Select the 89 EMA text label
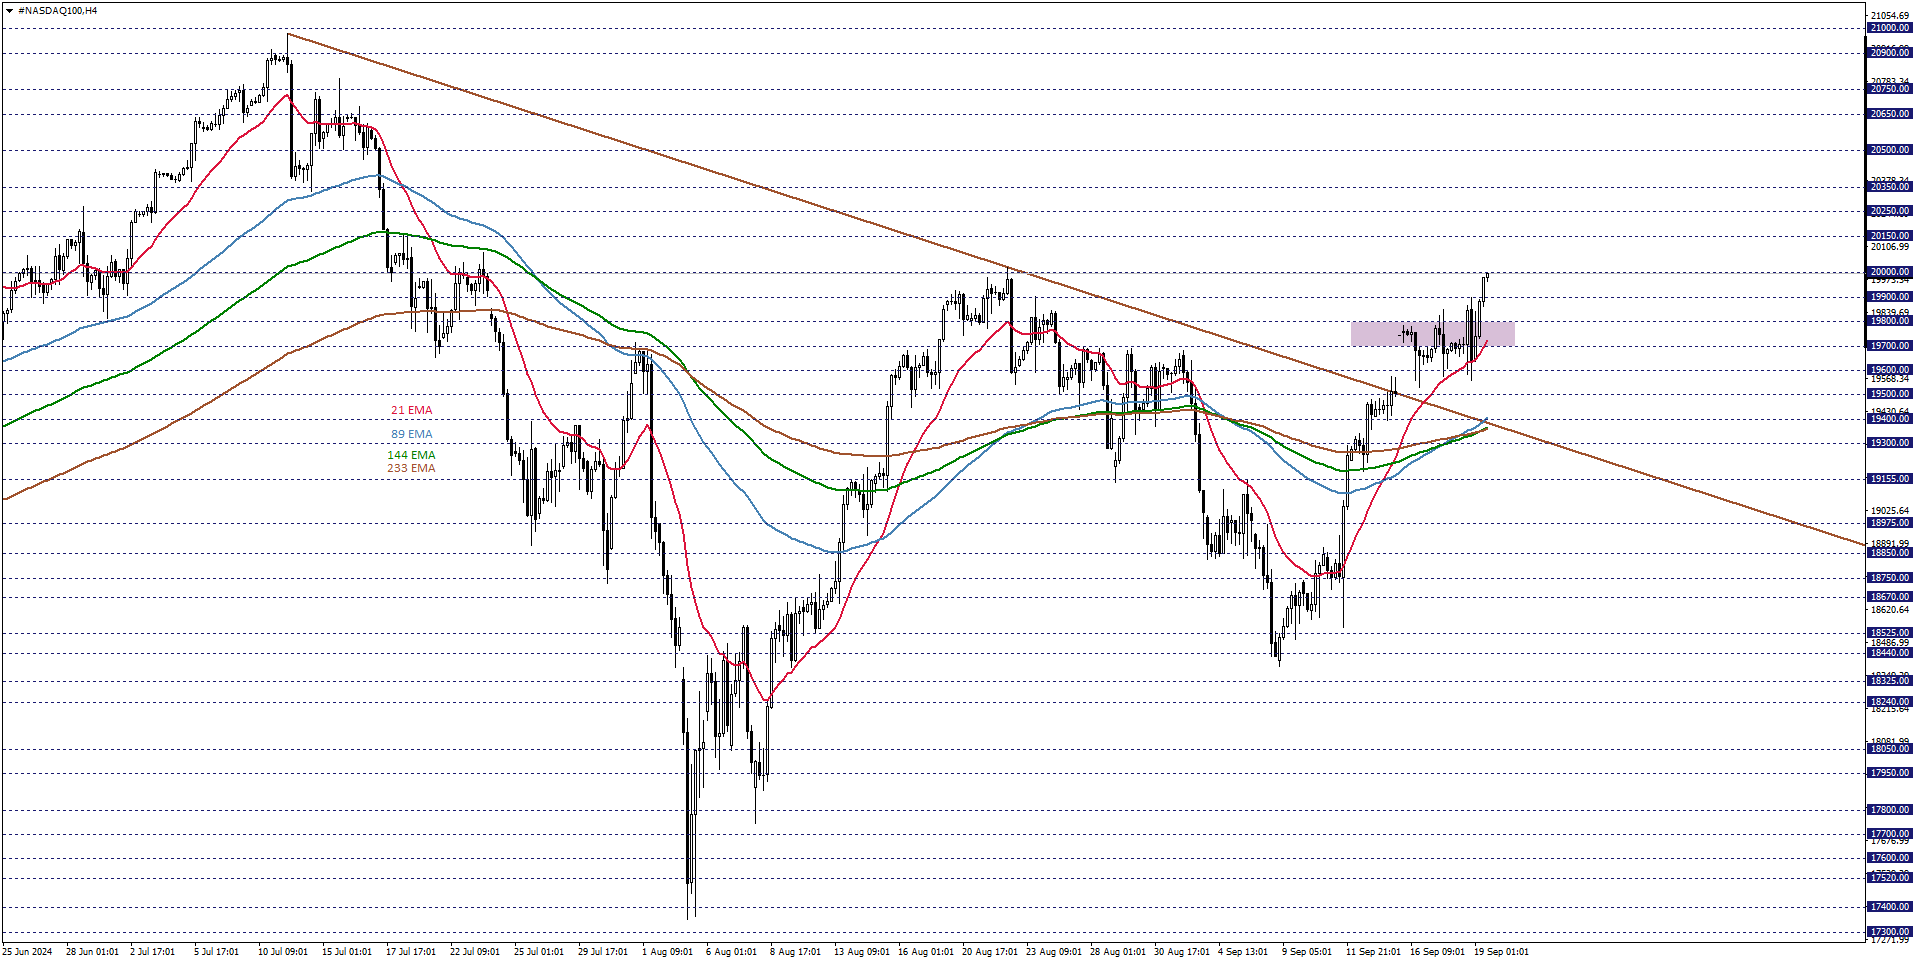Image resolution: width=1916 pixels, height=963 pixels. click(411, 435)
